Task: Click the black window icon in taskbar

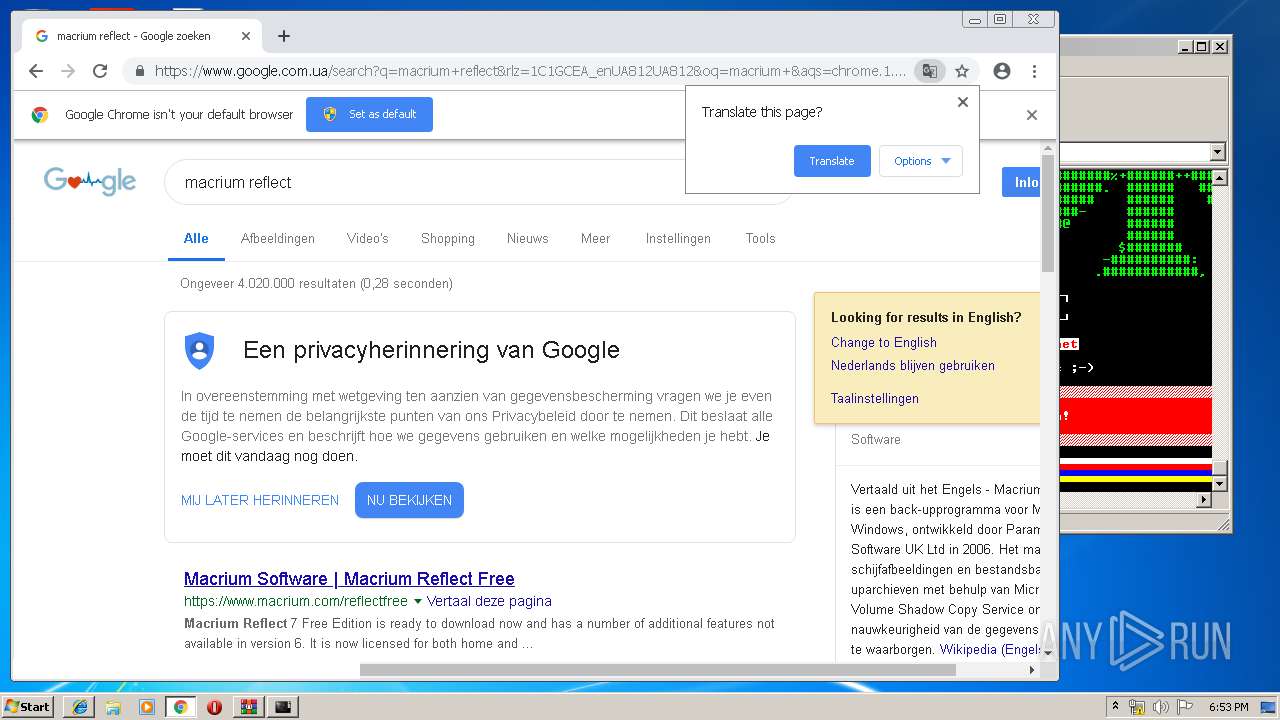Action: [284, 707]
